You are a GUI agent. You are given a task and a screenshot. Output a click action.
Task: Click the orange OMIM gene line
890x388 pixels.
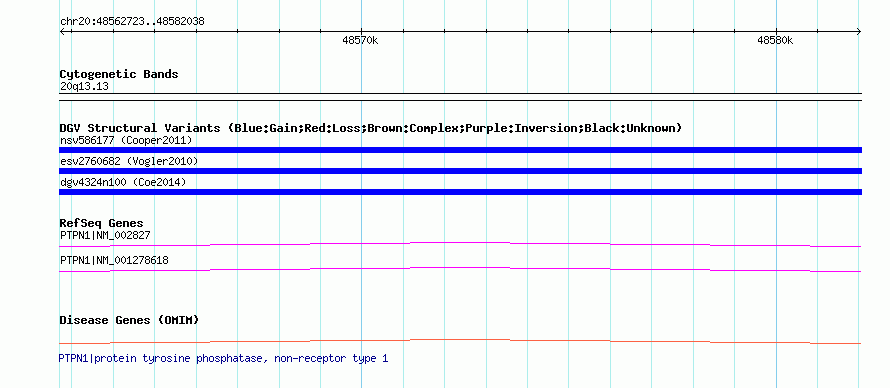click(x=460, y=341)
